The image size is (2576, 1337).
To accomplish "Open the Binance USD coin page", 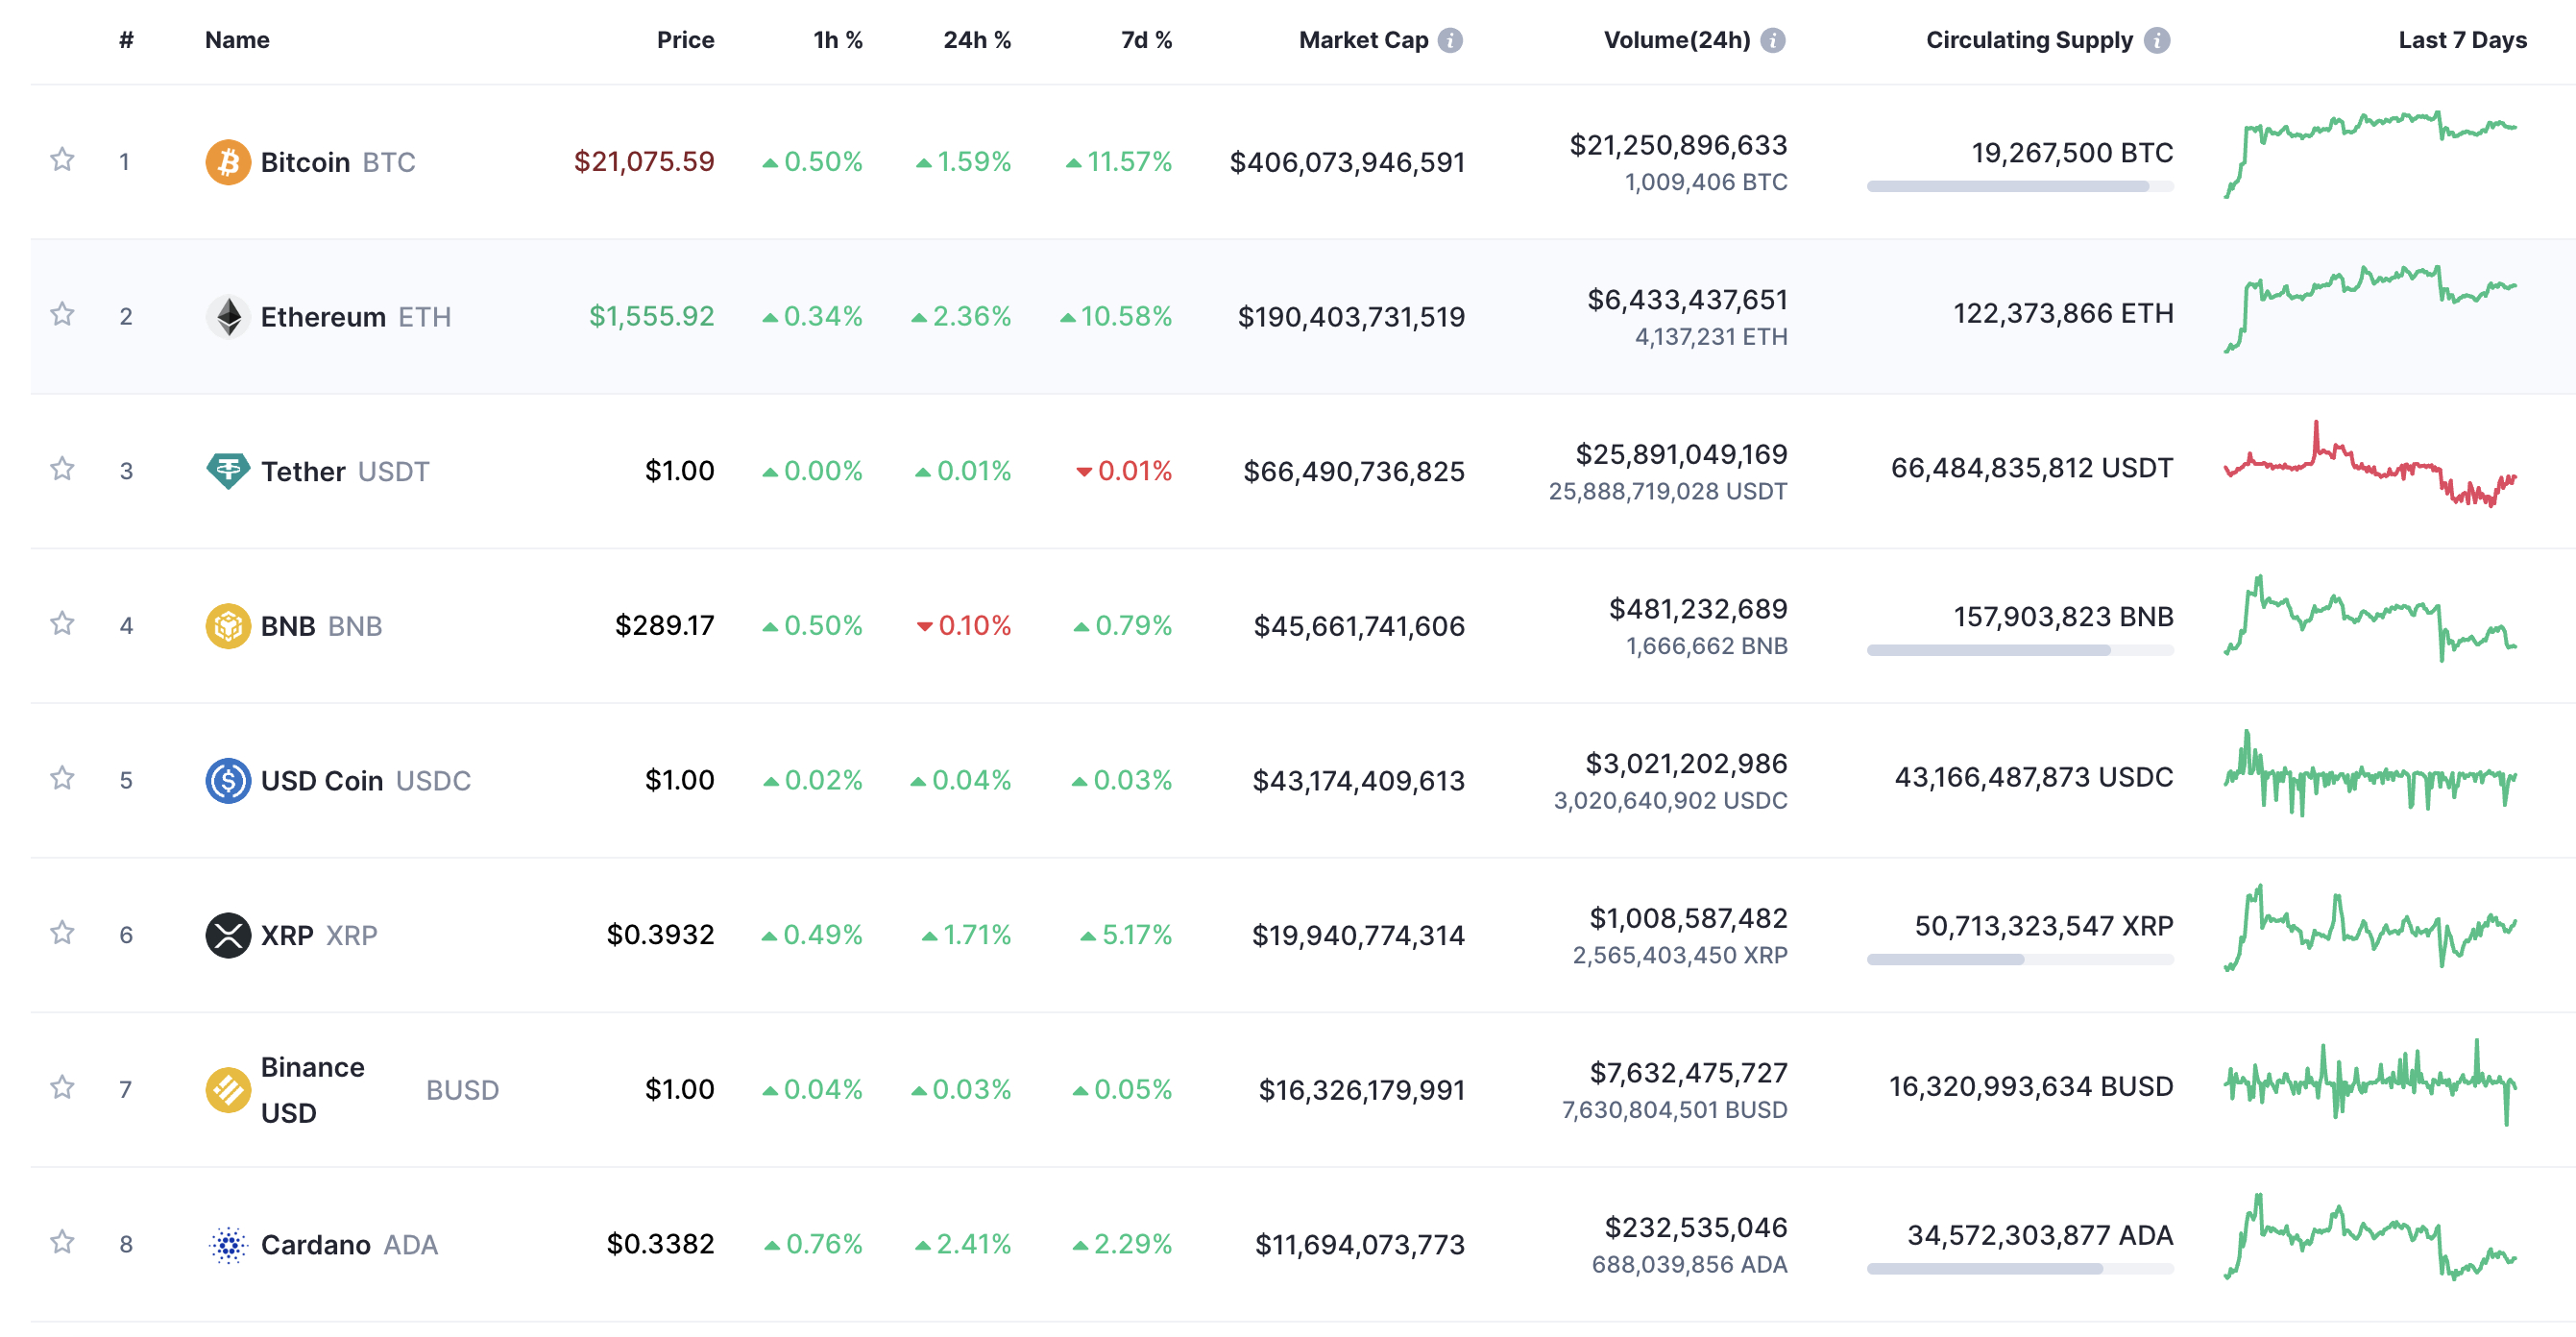I will point(380,1090).
